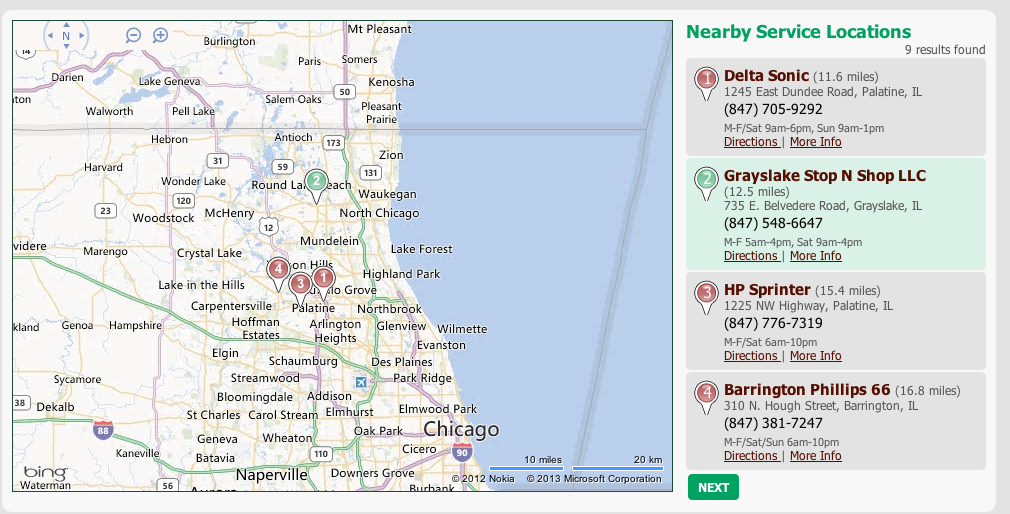1010x514 pixels.
Task: Click the Schaumburg label on the map
Action: pyautogui.click(x=303, y=361)
